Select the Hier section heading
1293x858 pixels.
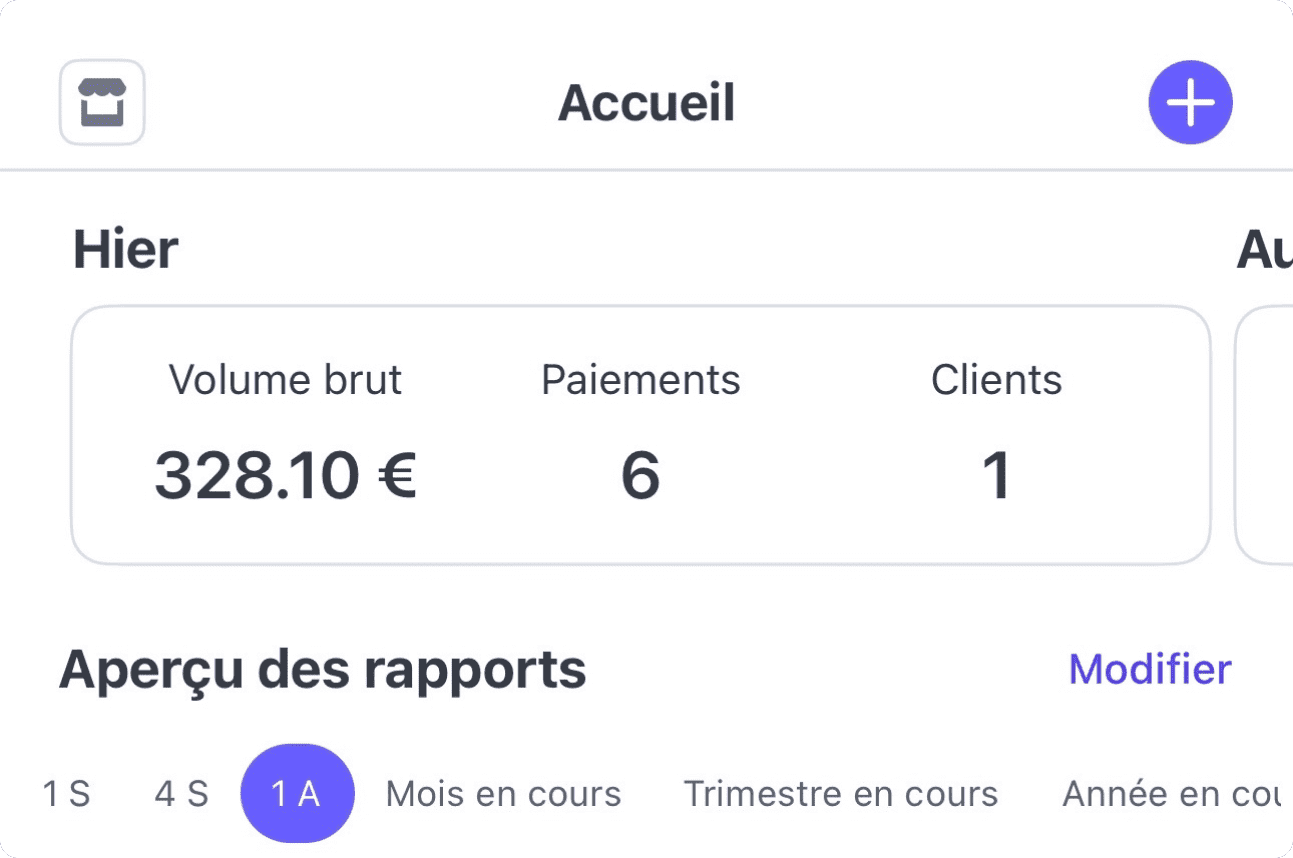(125, 250)
